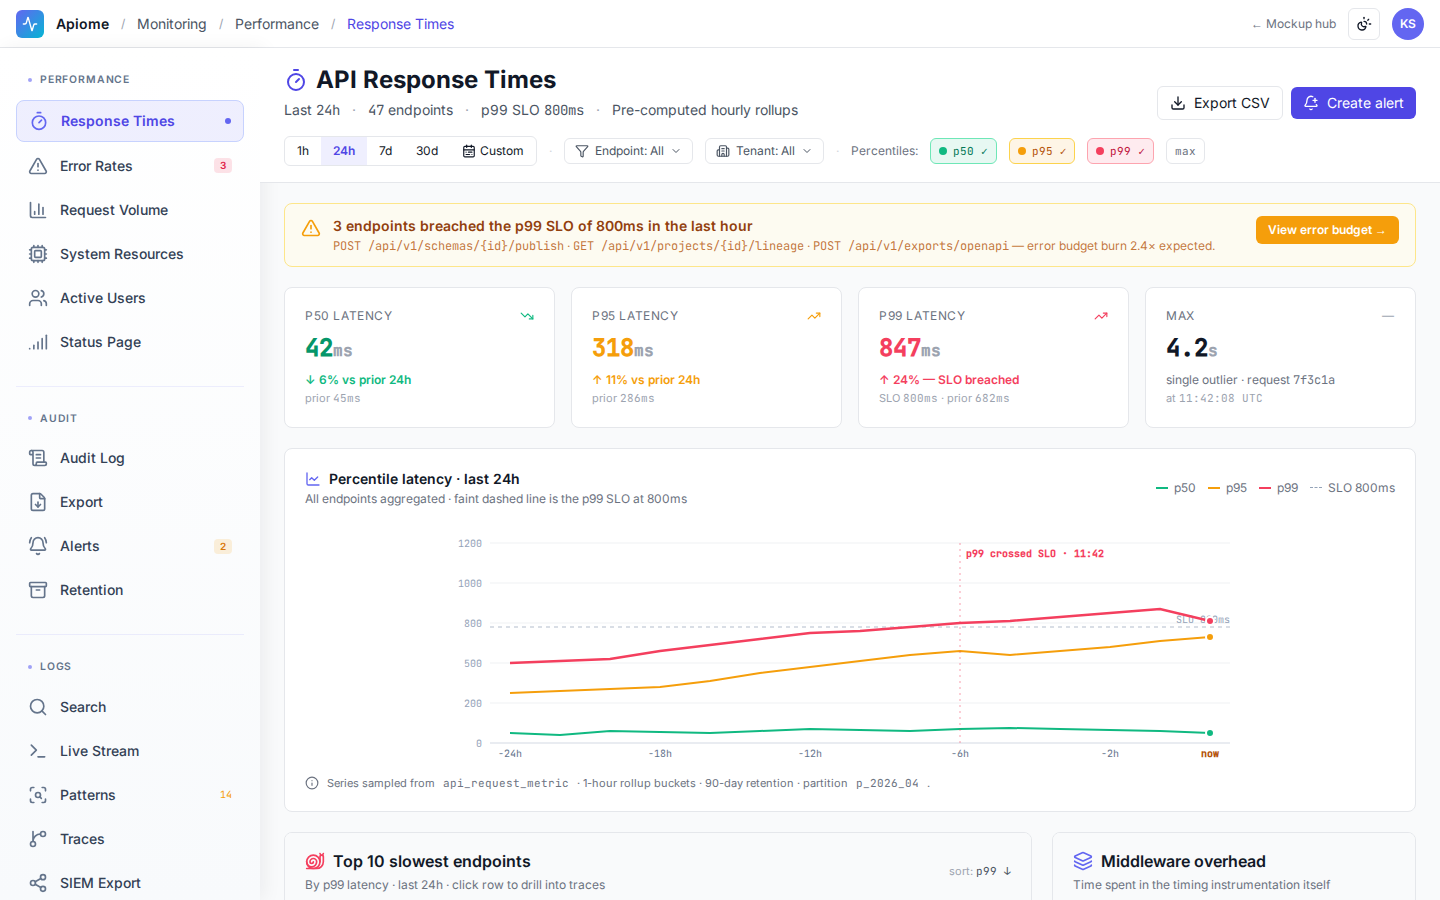1440x900 pixels.
Task: Toggle p50 series in chart legend
Action: pos(1176,488)
